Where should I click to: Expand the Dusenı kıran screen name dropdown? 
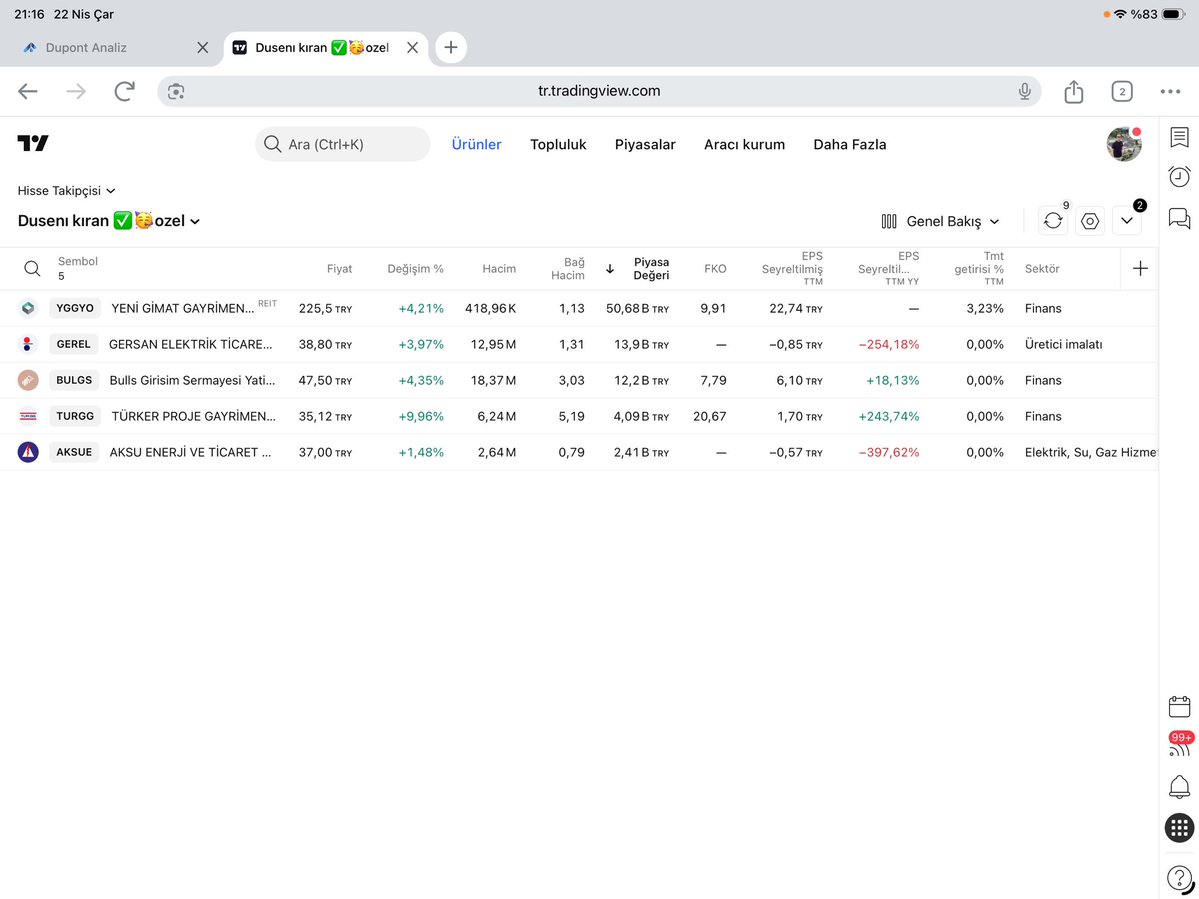point(109,221)
